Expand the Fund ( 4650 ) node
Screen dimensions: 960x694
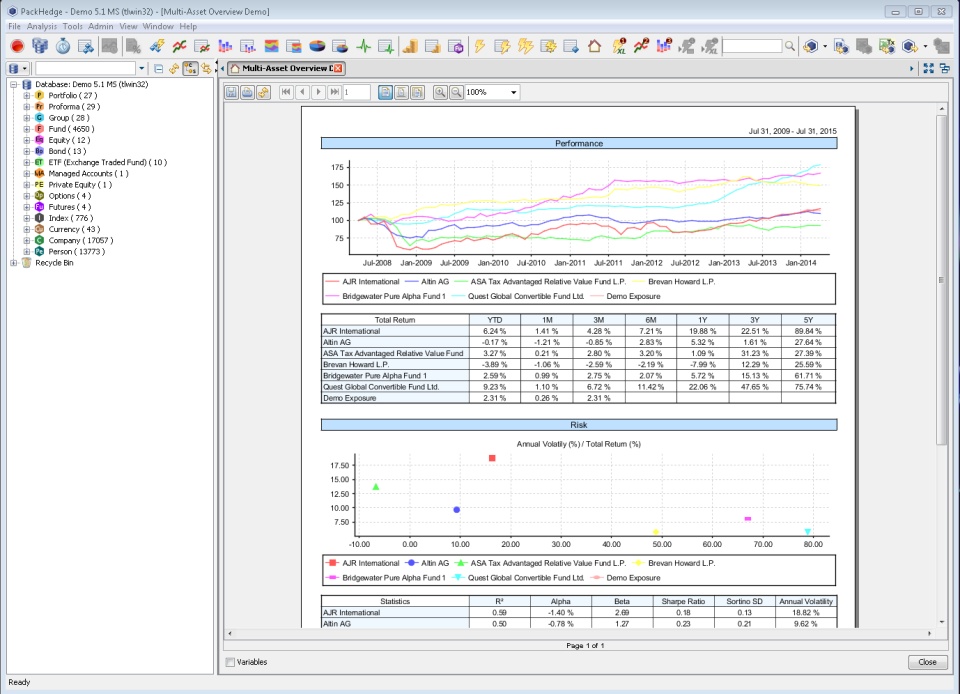click(26, 129)
